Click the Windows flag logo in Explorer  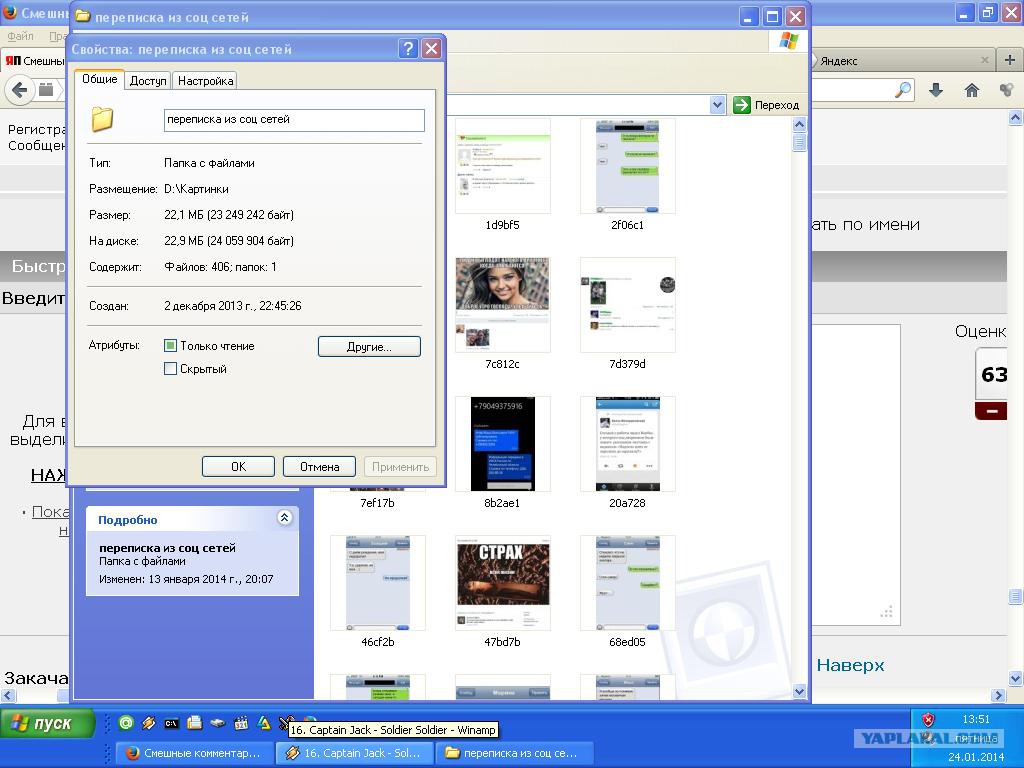click(x=789, y=42)
